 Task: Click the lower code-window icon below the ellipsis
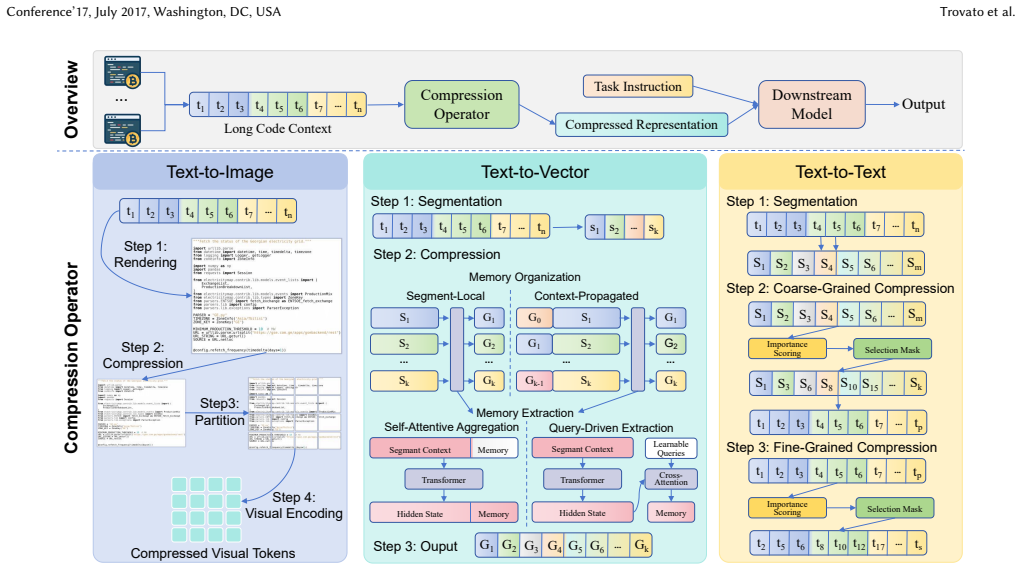(x=122, y=130)
